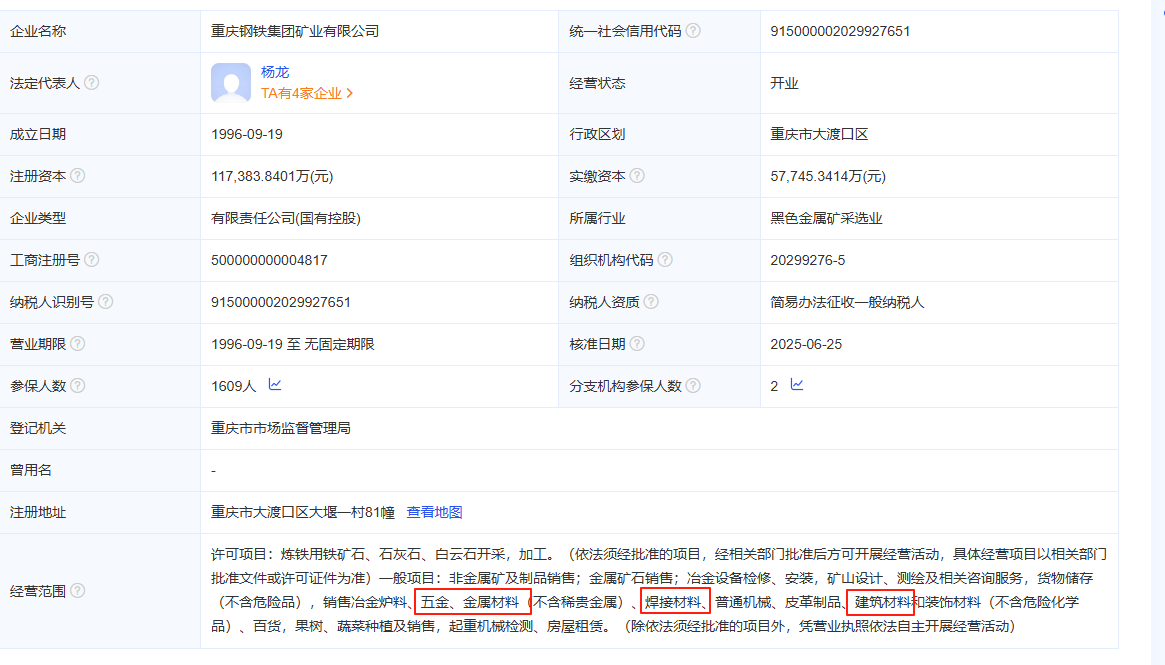This screenshot has width=1165, height=665.
Task: Open legal representative 杨龙 profile link
Action: click(275, 72)
